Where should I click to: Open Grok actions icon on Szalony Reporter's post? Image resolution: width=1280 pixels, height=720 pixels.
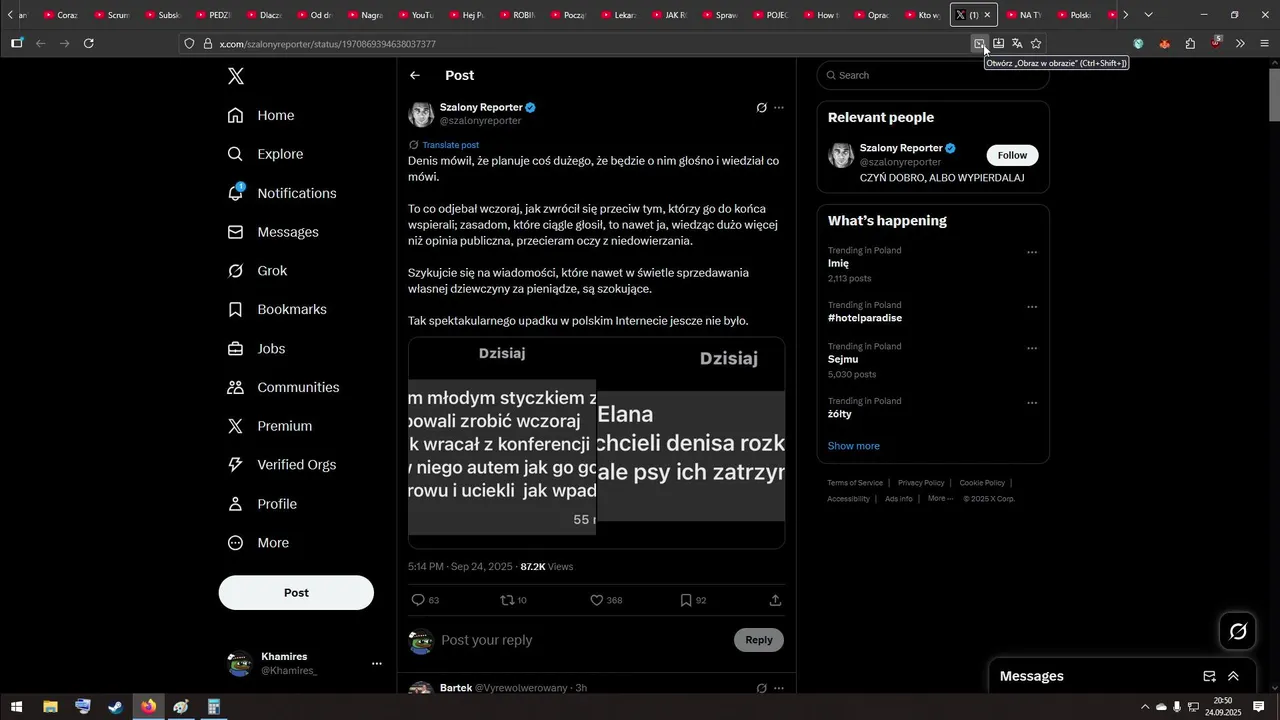[761, 108]
